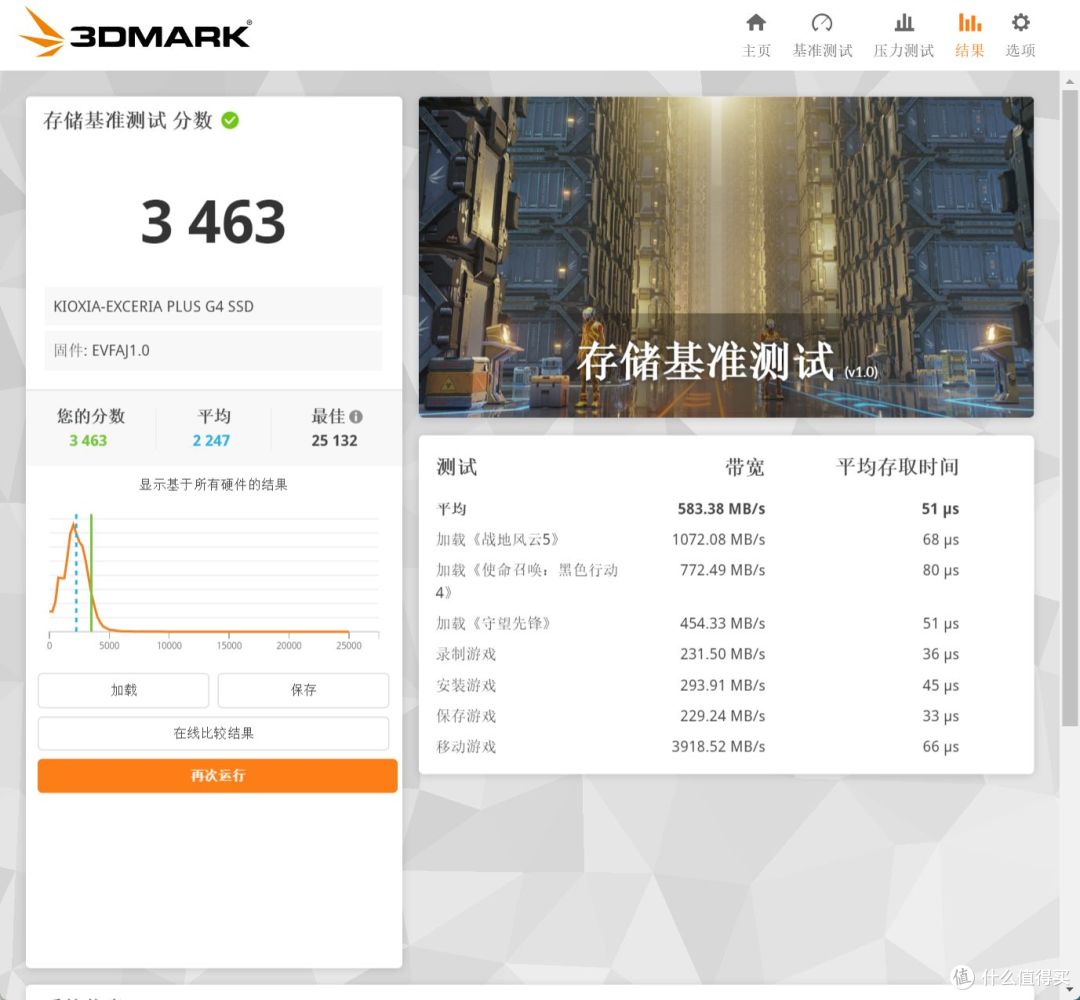The image size is (1080, 1000).
Task: Click the 33 µs access time value
Action: point(941,716)
